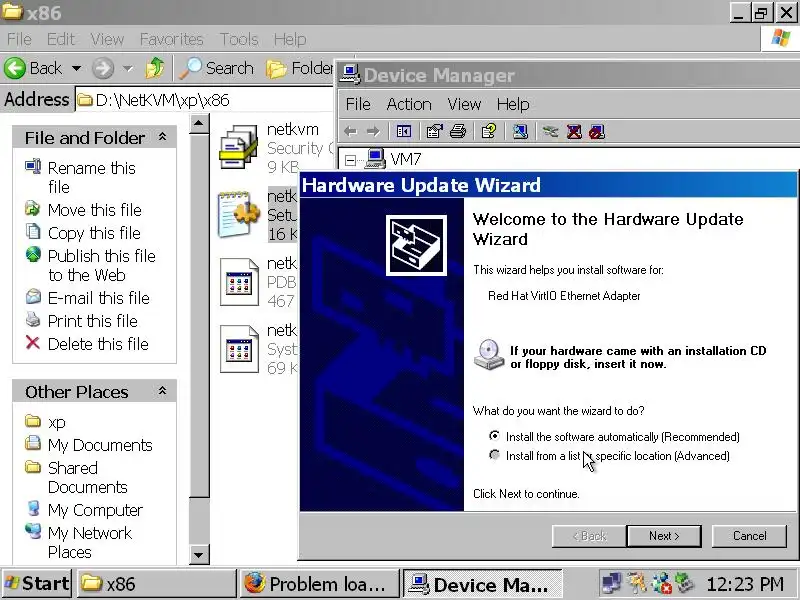Click the Rename this file link
Viewport: 800px width, 600px height.
coord(91,177)
